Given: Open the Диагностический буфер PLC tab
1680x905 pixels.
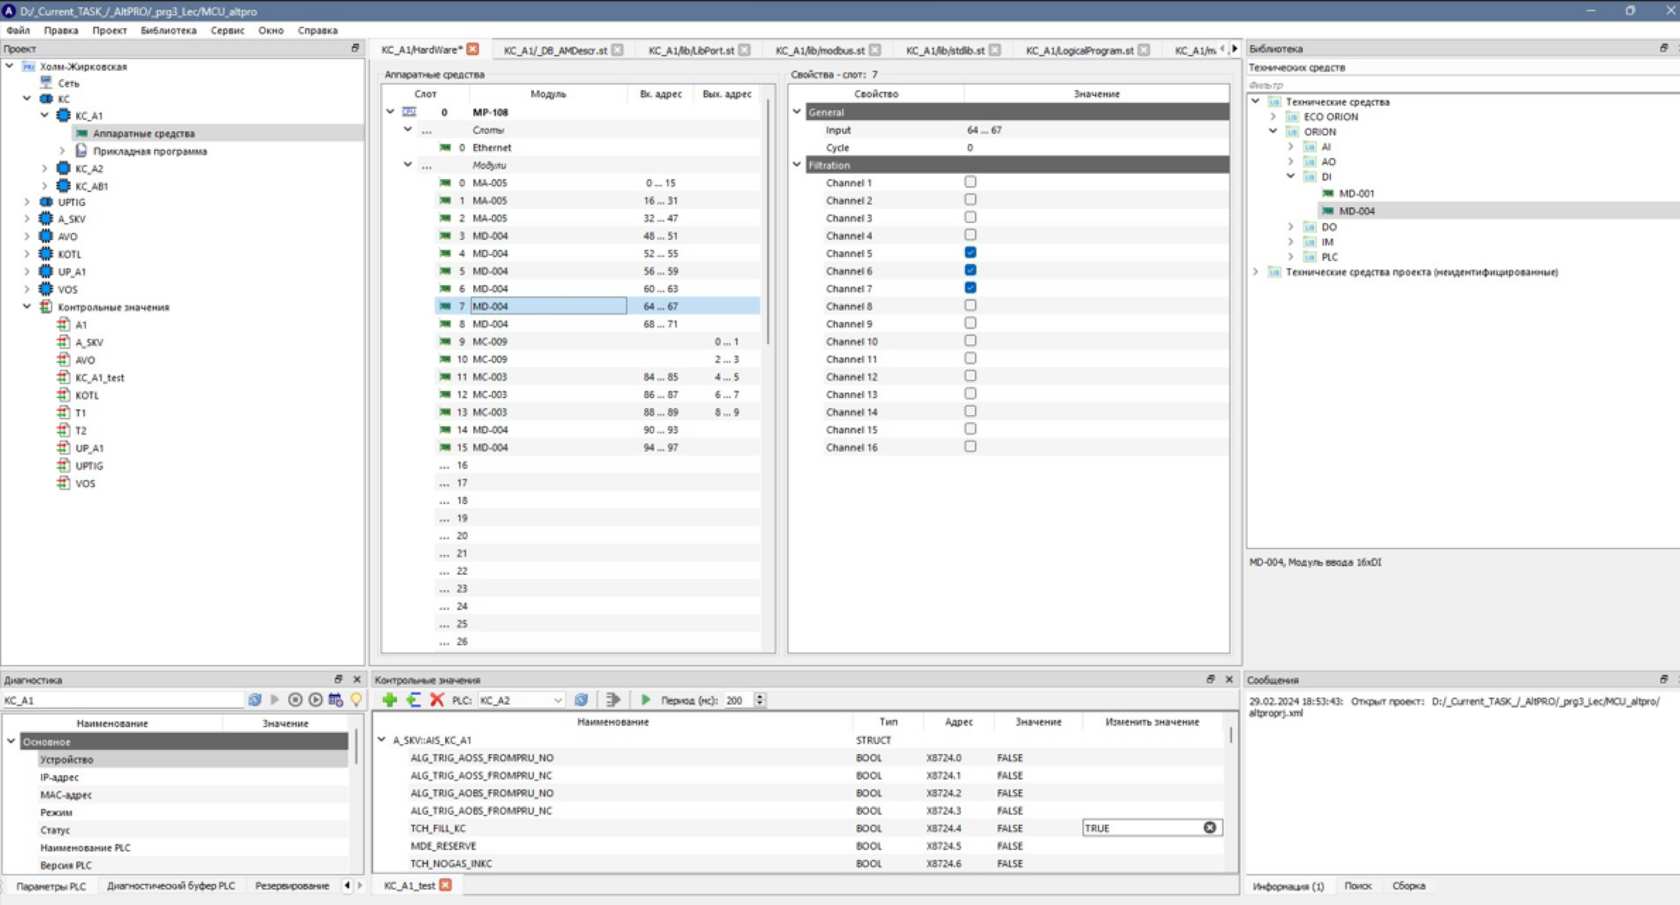Looking at the screenshot, I should coord(171,886).
